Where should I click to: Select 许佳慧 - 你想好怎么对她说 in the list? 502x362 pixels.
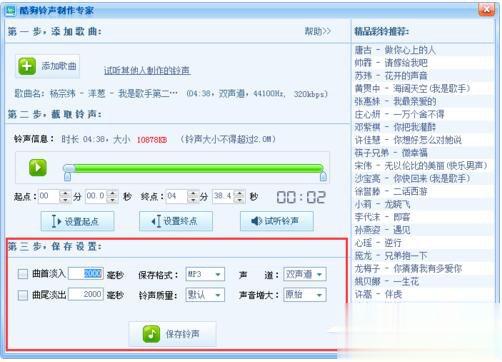pos(408,140)
